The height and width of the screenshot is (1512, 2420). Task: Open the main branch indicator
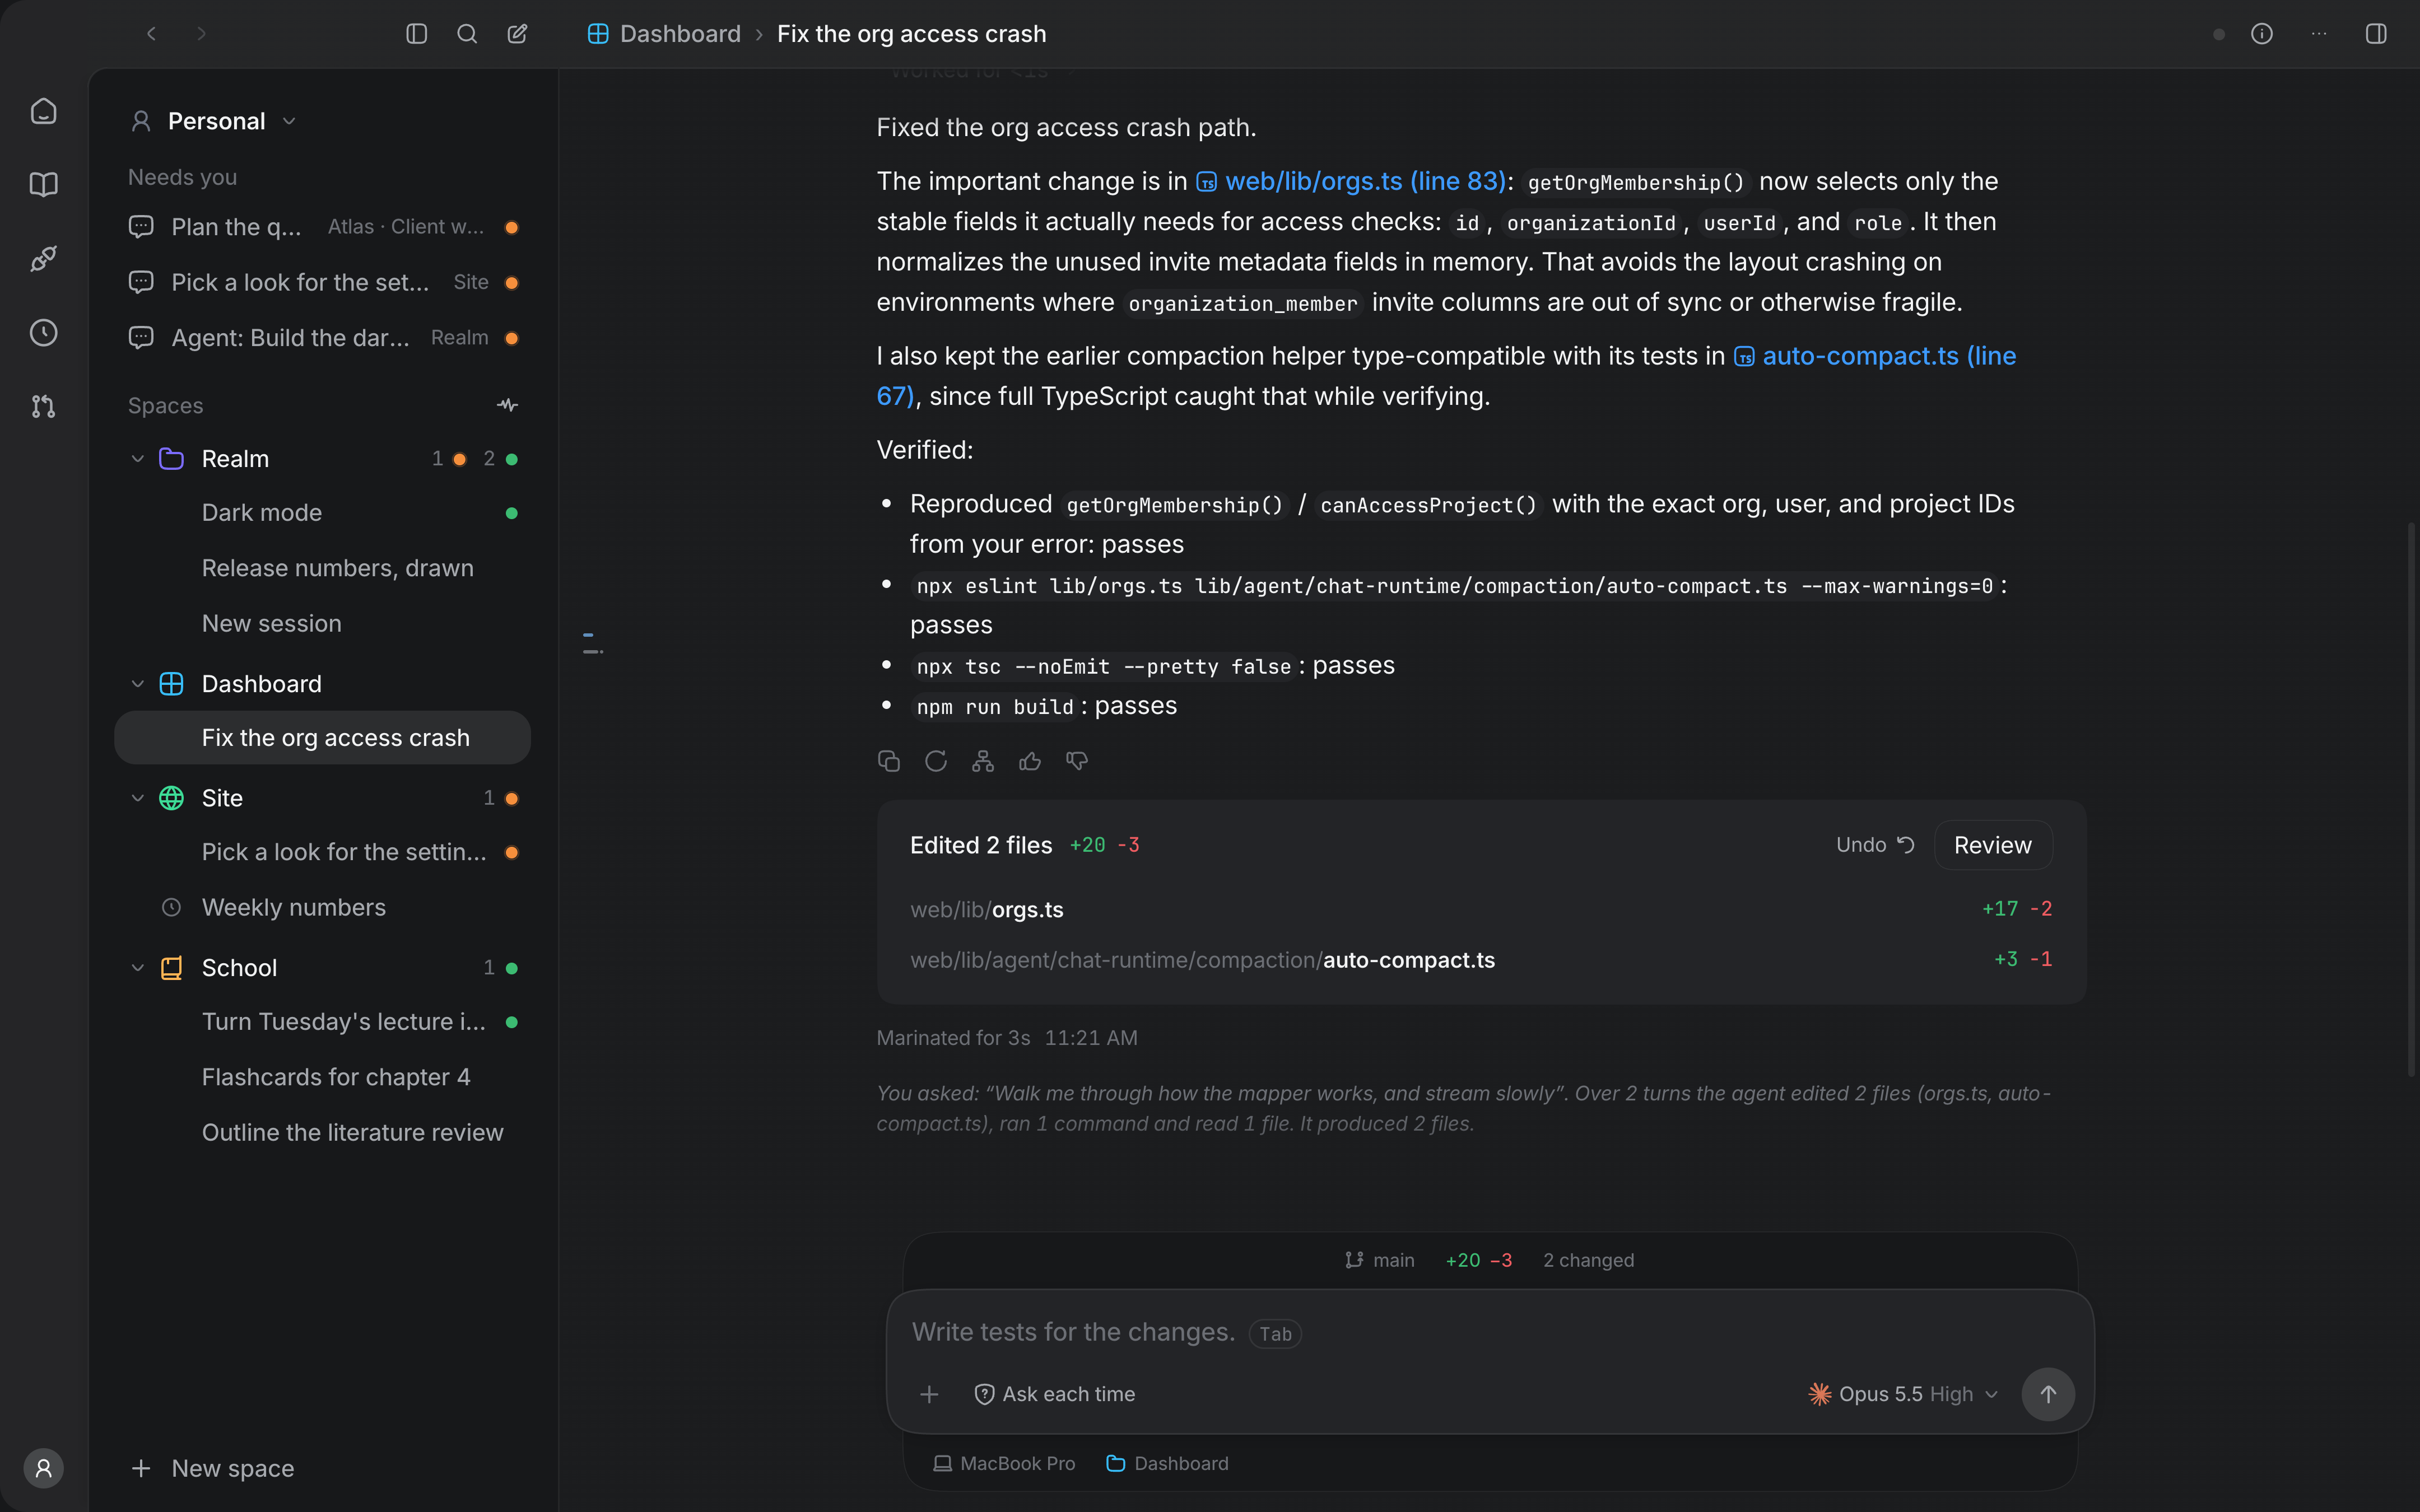[x=1379, y=1260]
